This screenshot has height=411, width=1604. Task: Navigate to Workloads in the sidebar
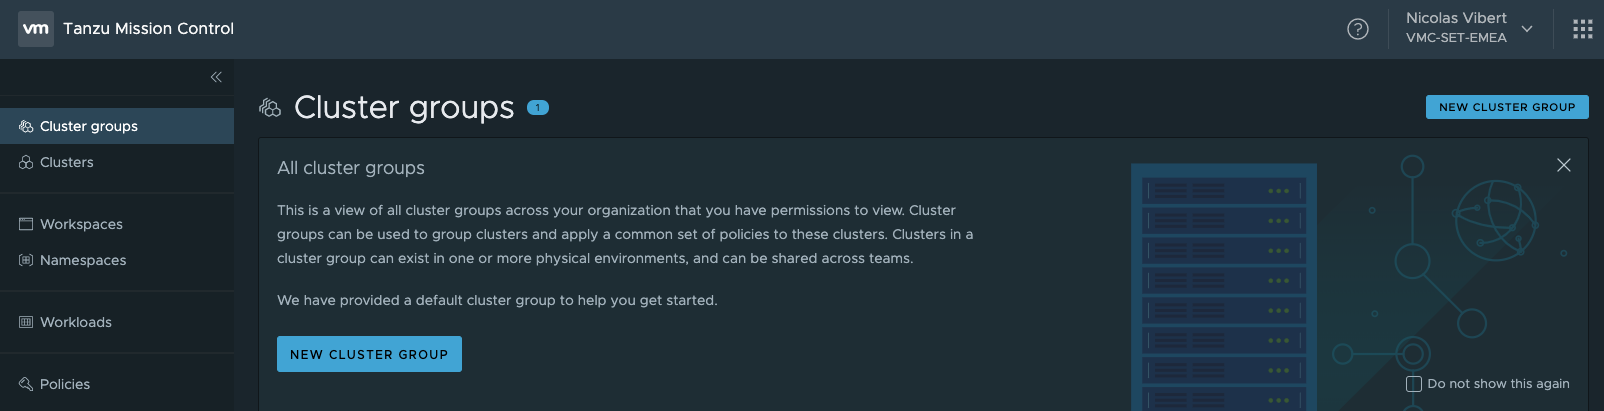tap(76, 322)
